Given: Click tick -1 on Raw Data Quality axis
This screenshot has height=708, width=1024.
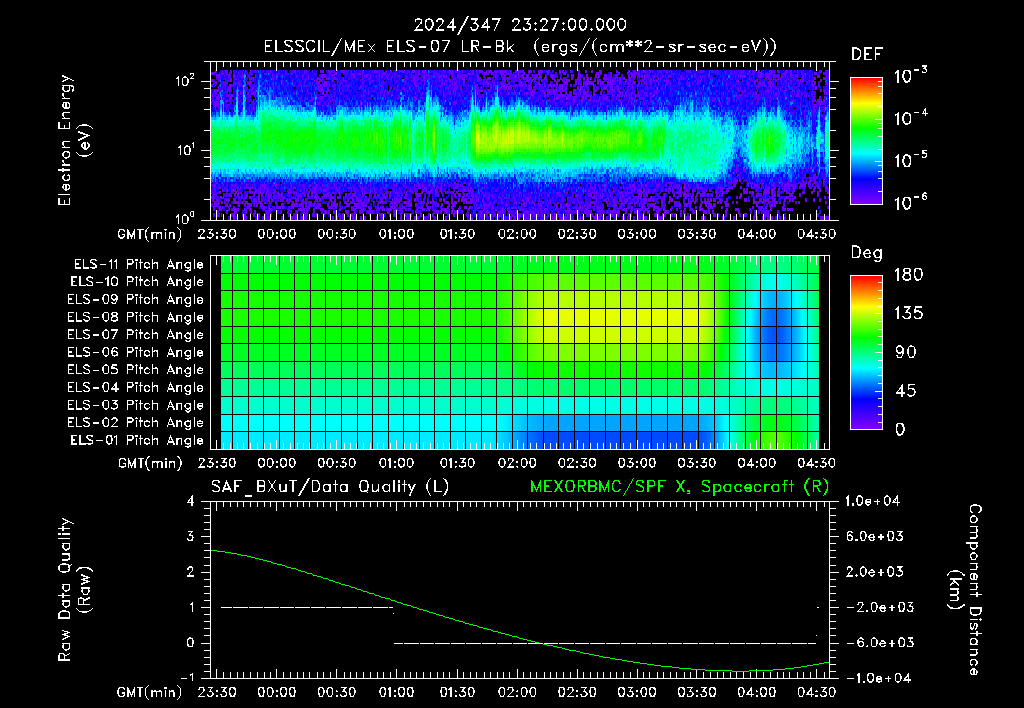Looking at the screenshot, I should pyautogui.click(x=187, y=678).
